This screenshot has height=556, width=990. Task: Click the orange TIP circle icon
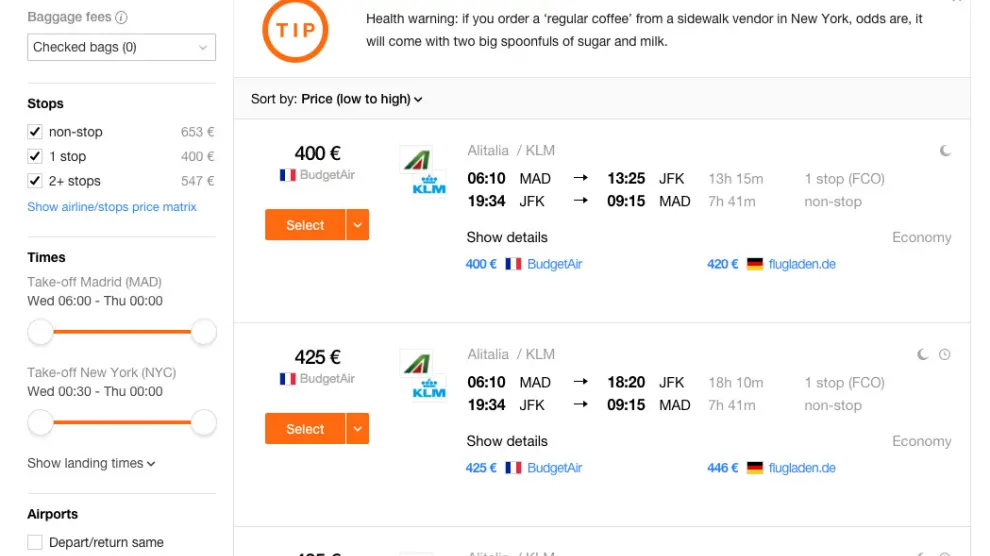point(295,28)
